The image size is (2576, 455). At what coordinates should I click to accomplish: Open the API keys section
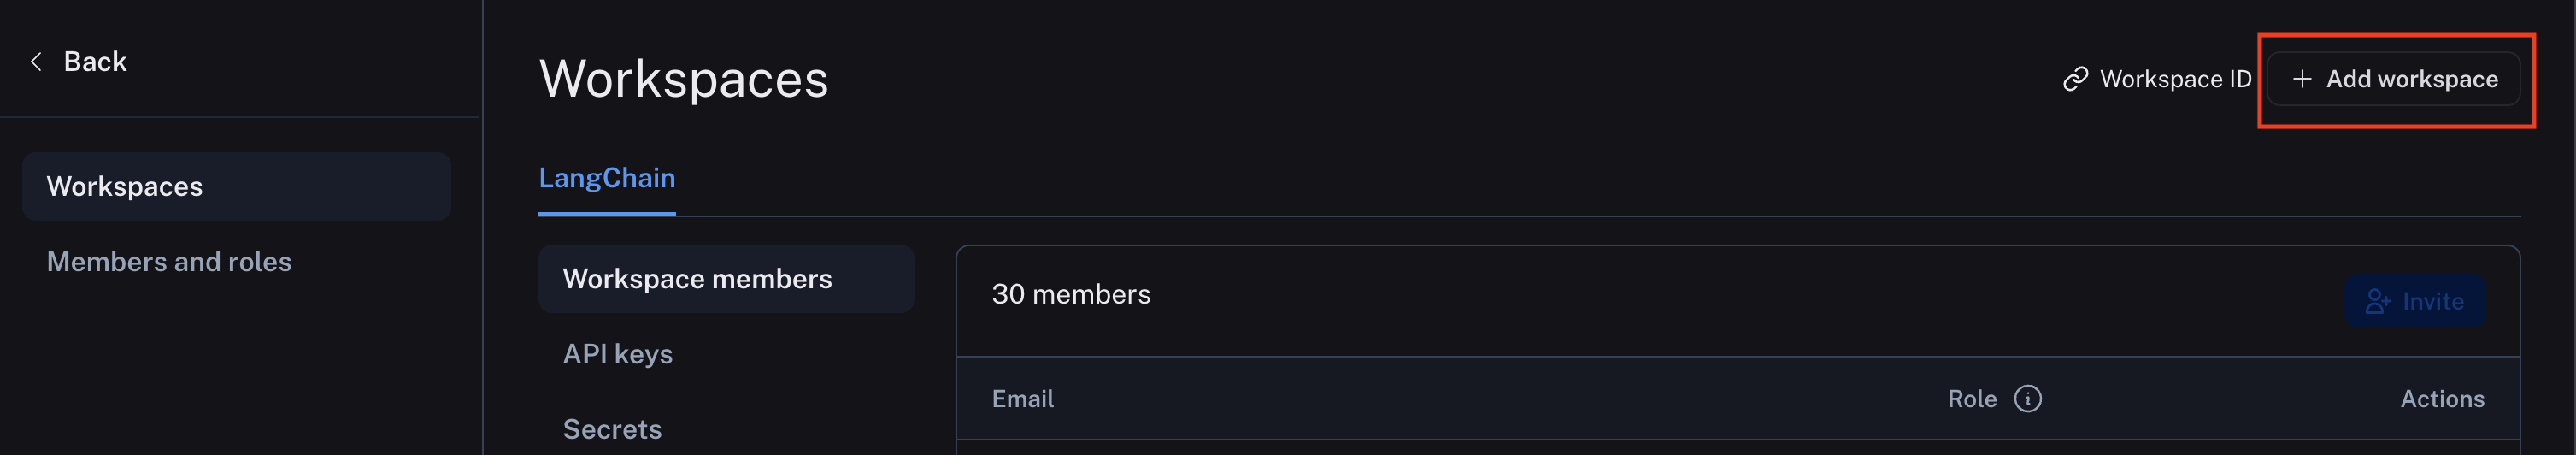click(x=617, y=354)
